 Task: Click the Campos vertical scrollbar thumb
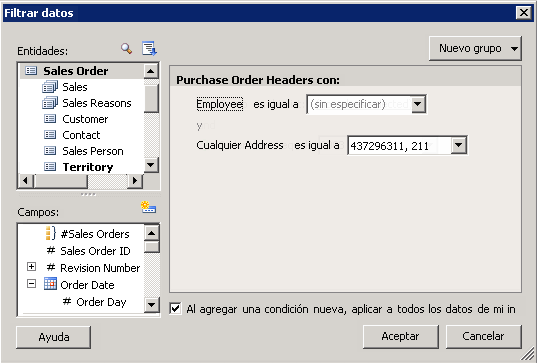click(x=151, y=247)
